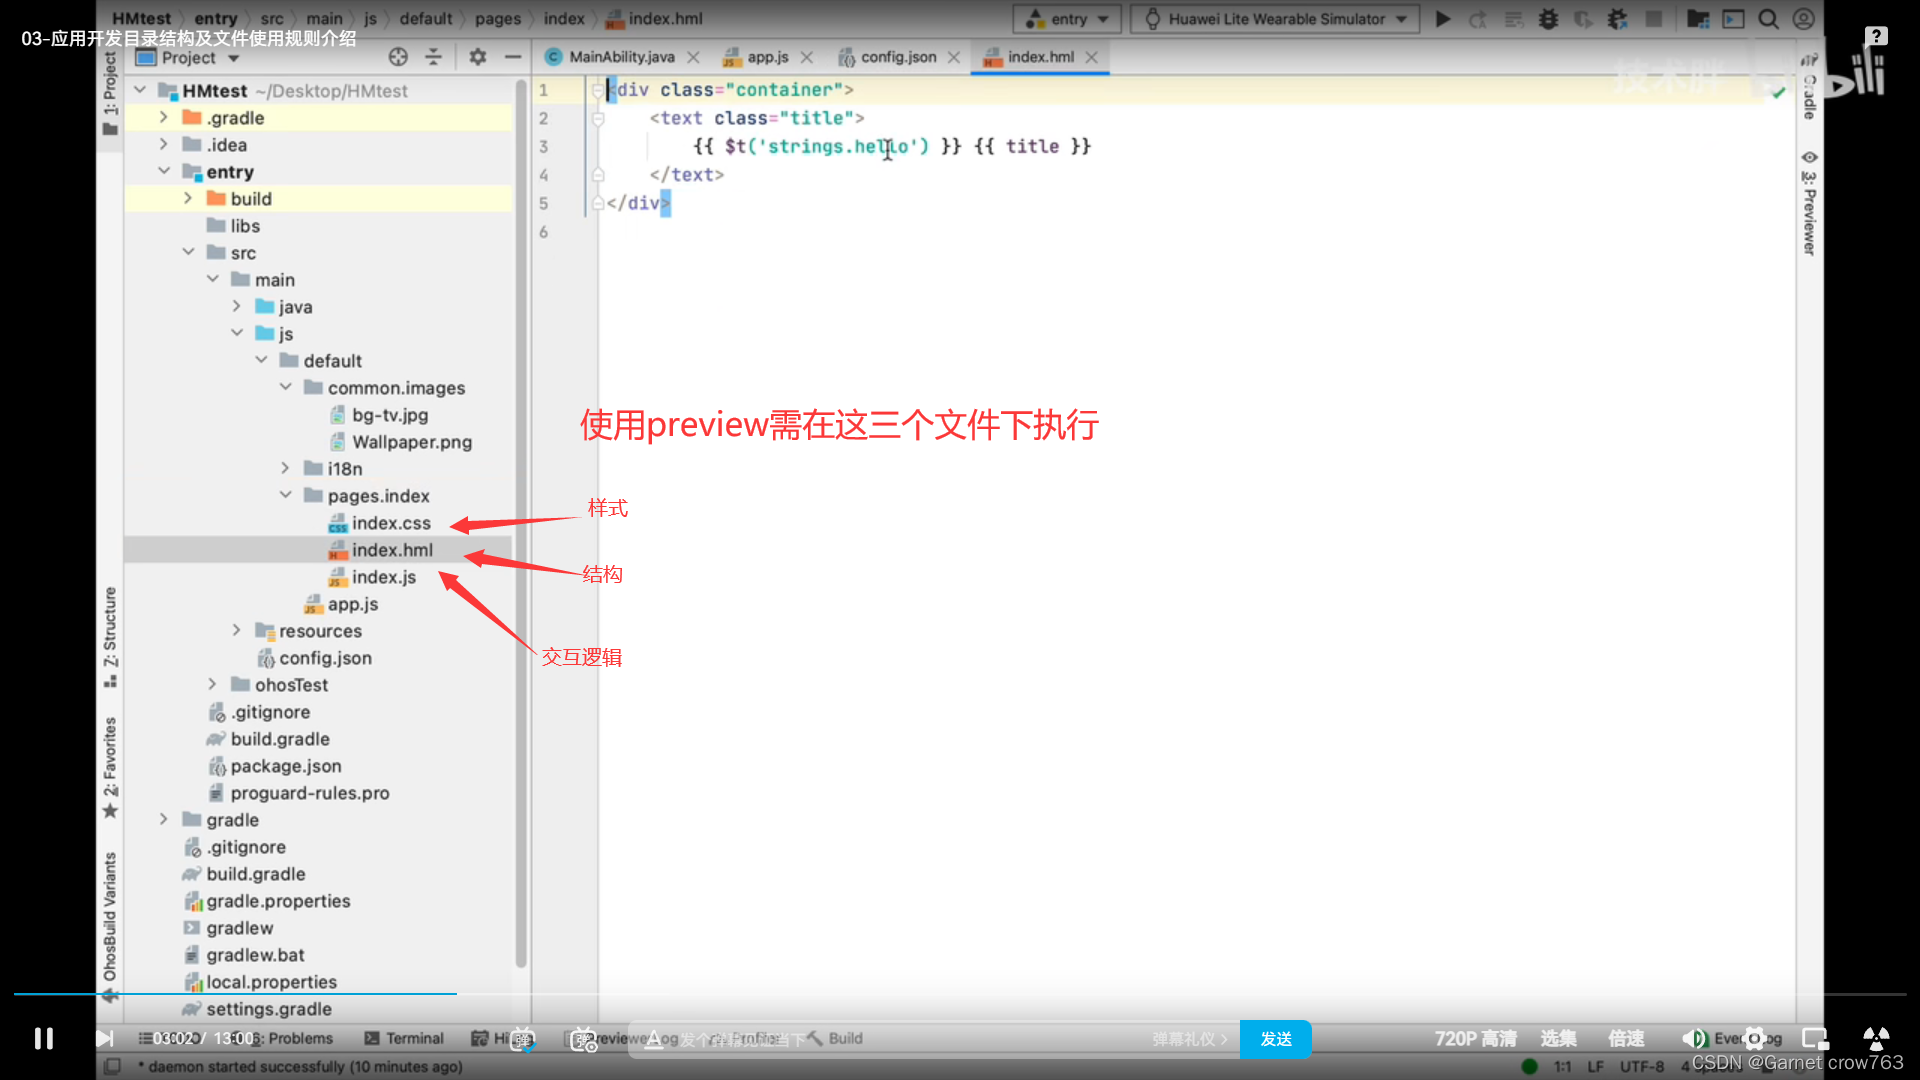Pause the video playback
The height and width of the screenshot is (1080, 1920).
point(43,1039)
